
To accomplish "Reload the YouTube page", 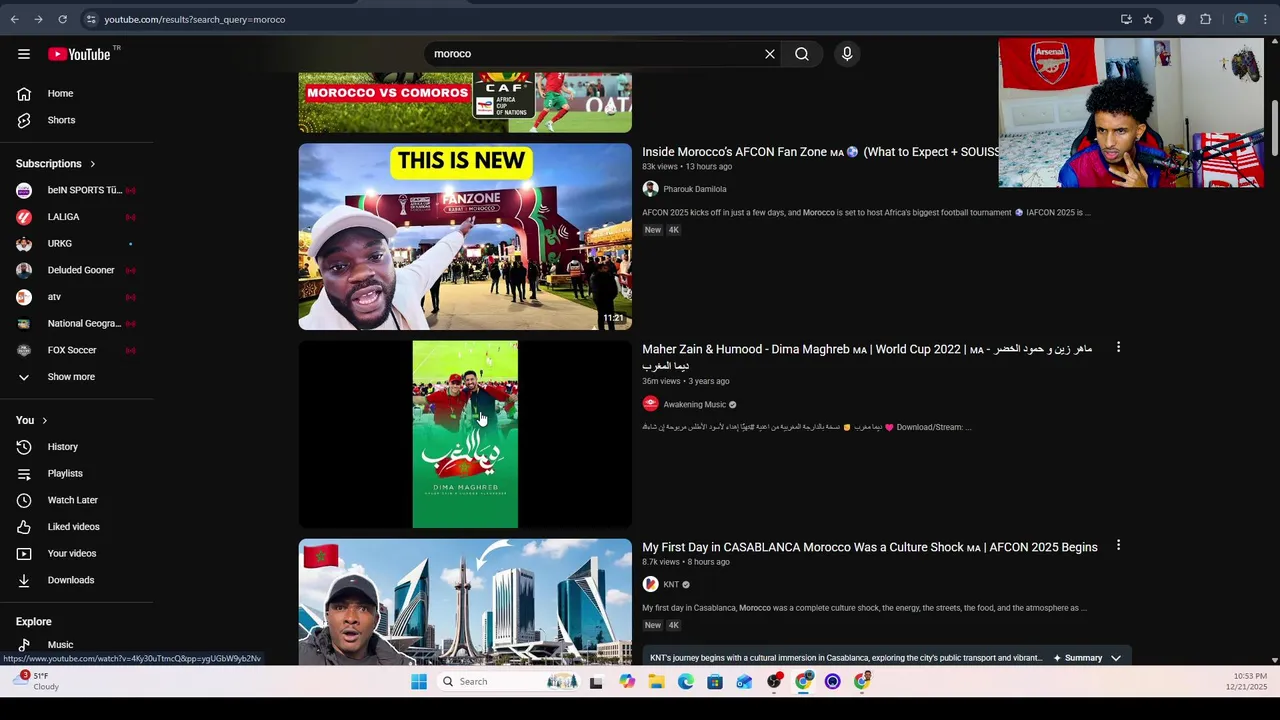I will (62, 19).
